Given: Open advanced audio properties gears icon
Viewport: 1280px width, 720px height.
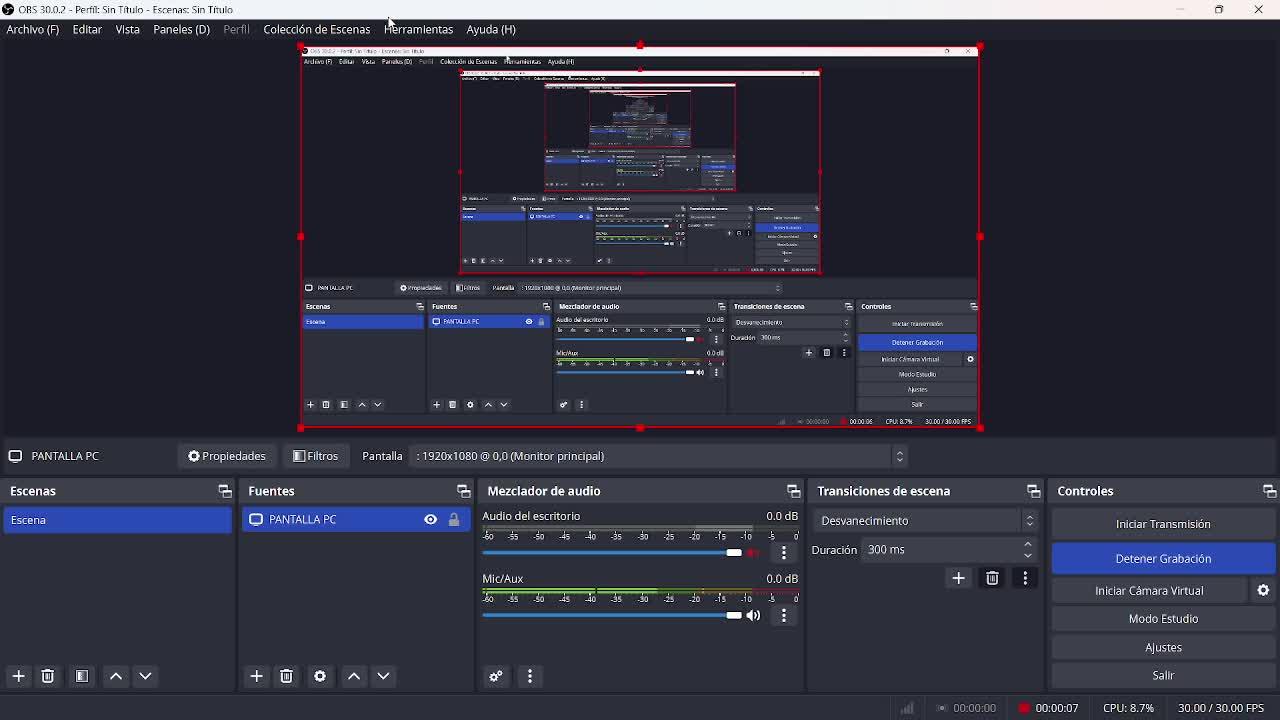Looking at the screenshot, I should [496, 676].
